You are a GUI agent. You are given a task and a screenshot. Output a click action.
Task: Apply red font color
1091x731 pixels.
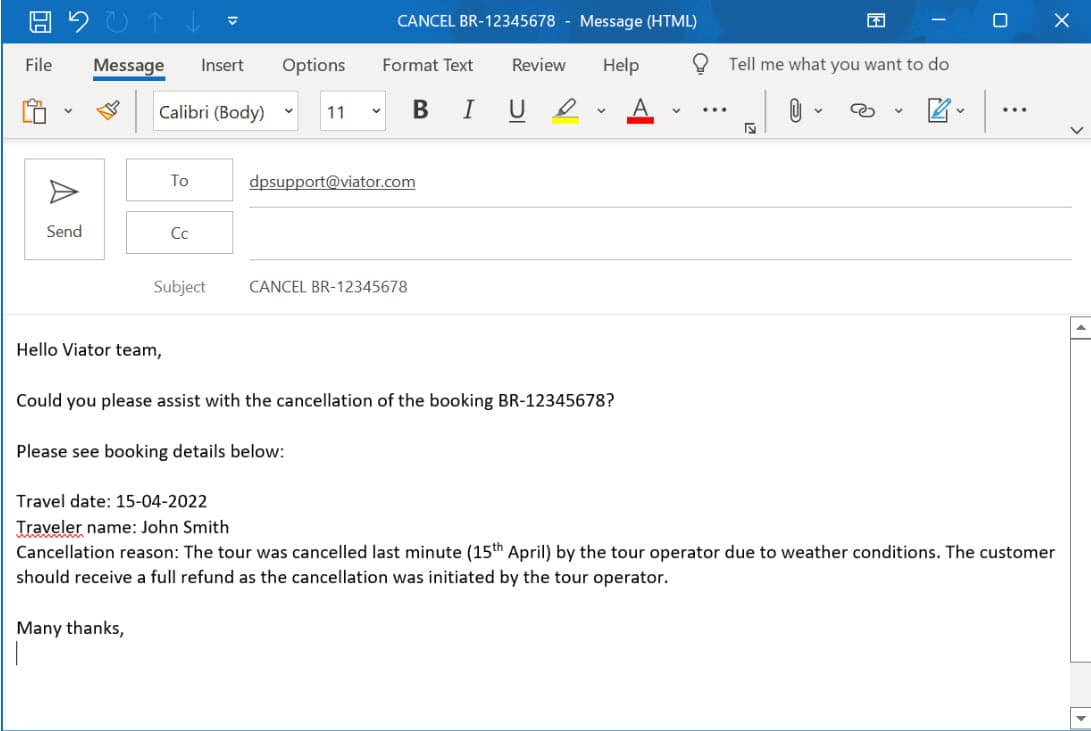(640, 110)
